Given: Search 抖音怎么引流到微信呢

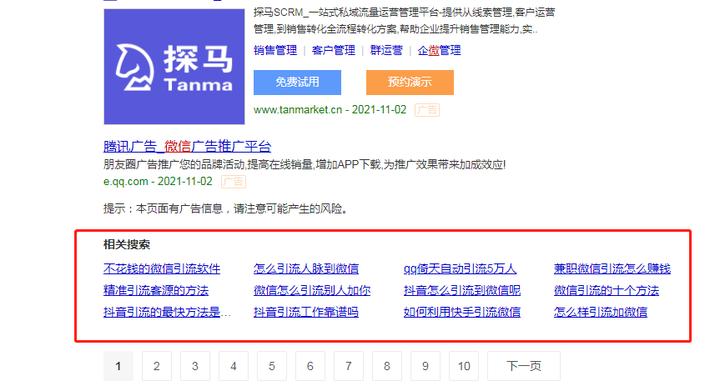Looking at the screenshot, I should coord(462,290).
